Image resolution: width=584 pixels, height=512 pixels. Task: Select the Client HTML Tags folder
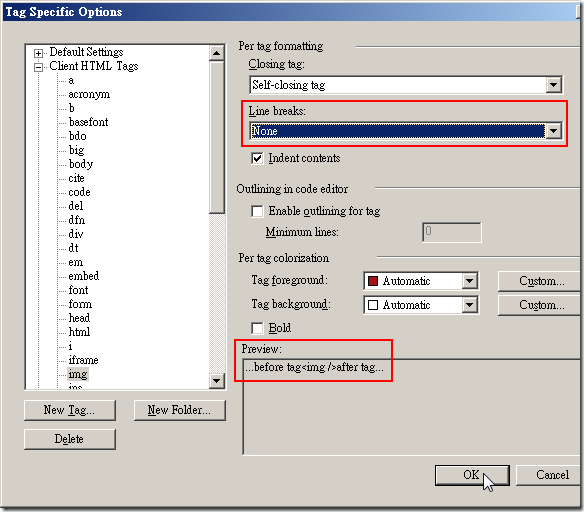click(93, 66)
